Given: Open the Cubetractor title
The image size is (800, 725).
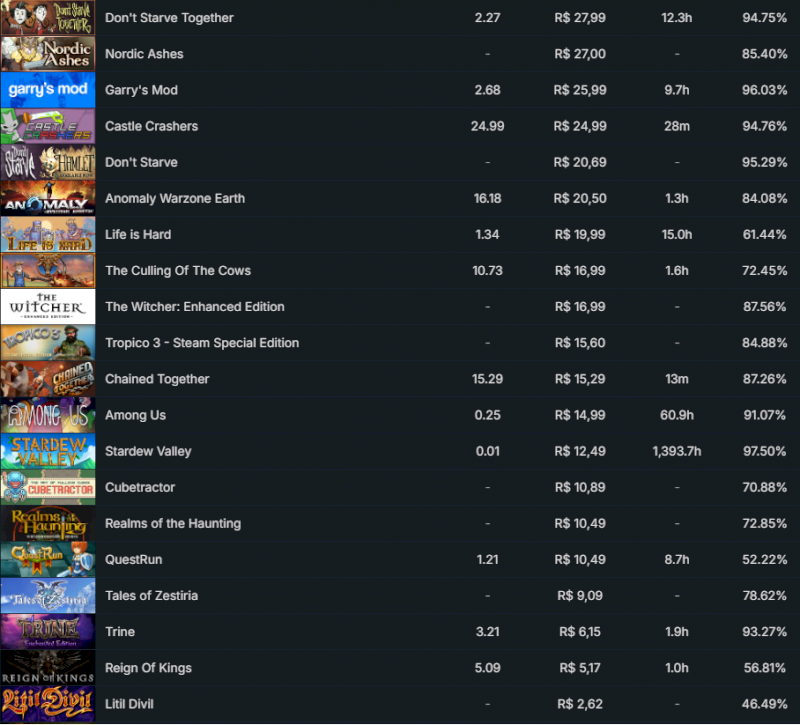Looking at the screenshot, I should (x=140, y=487).
